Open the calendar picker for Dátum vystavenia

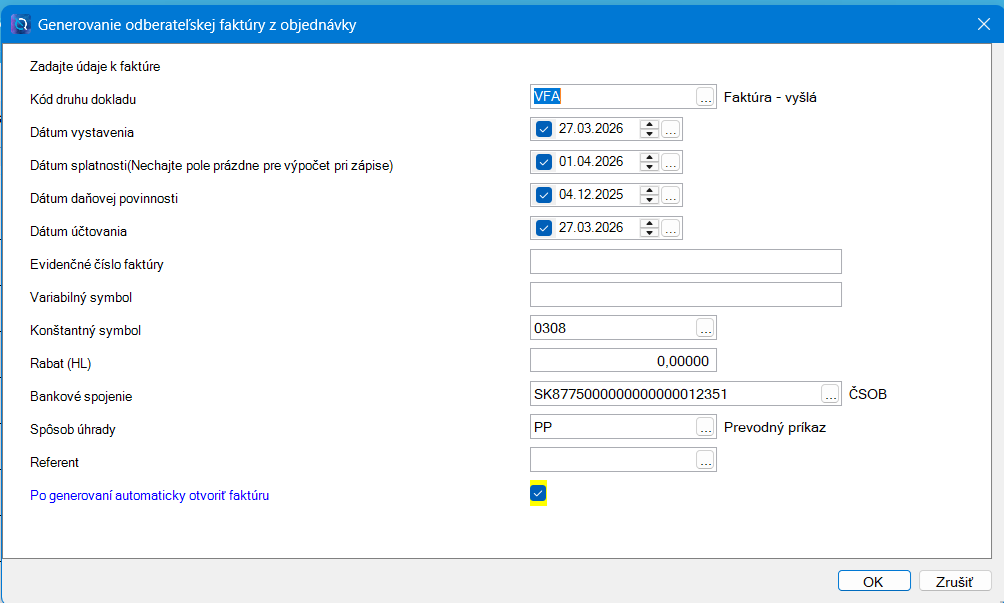[670, 129]
